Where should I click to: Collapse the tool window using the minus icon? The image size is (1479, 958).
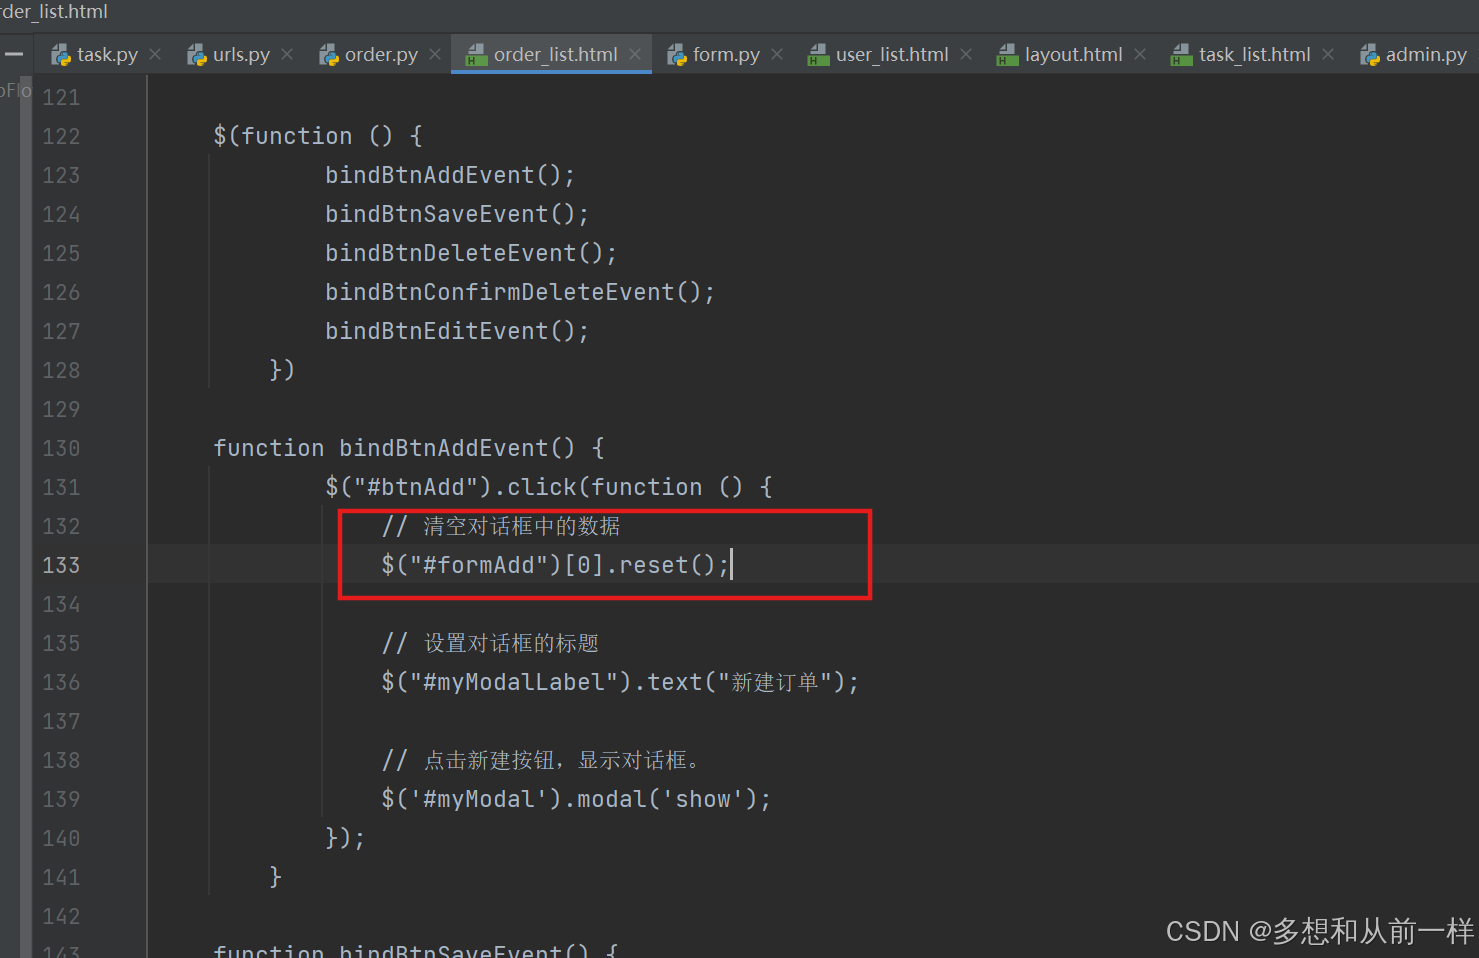pos(14,54)
